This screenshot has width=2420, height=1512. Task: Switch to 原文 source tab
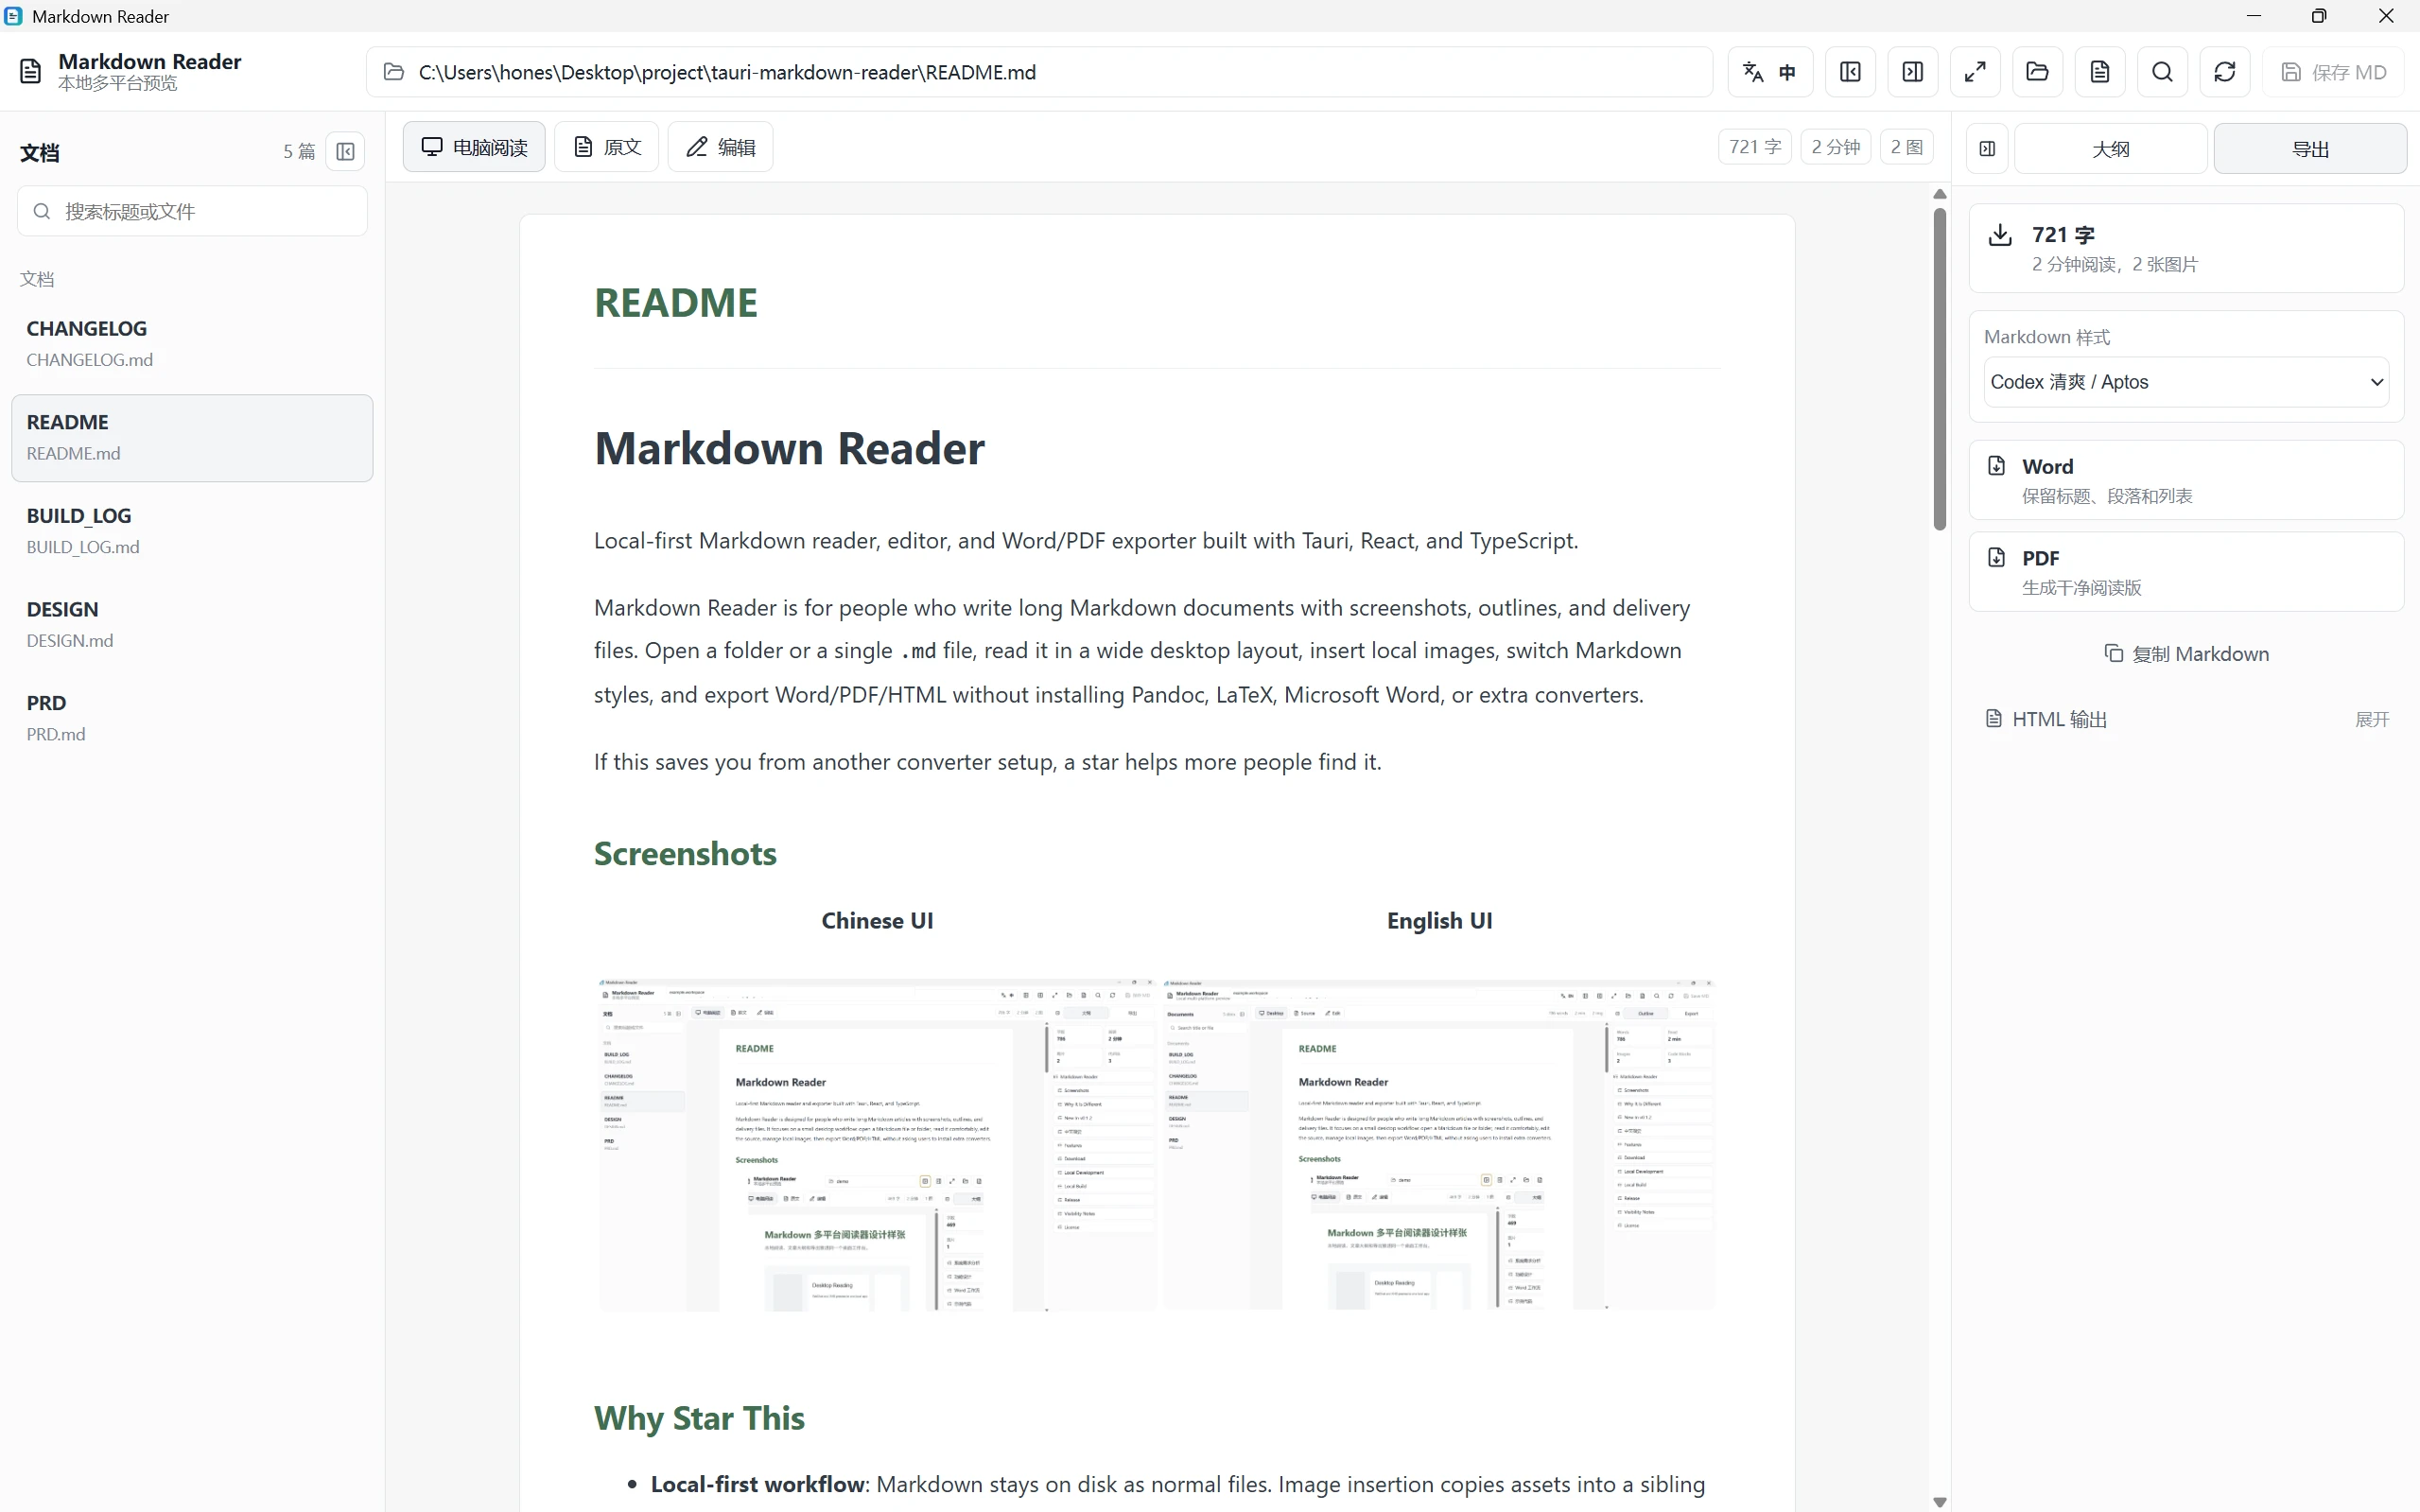[x=606, y=147]
